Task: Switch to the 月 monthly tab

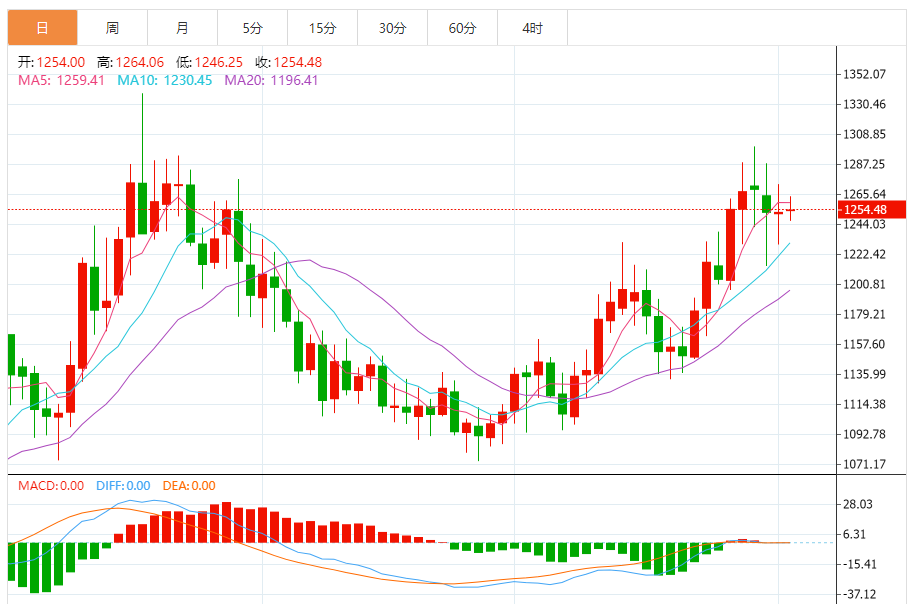Action: click(x=182, y=27)
